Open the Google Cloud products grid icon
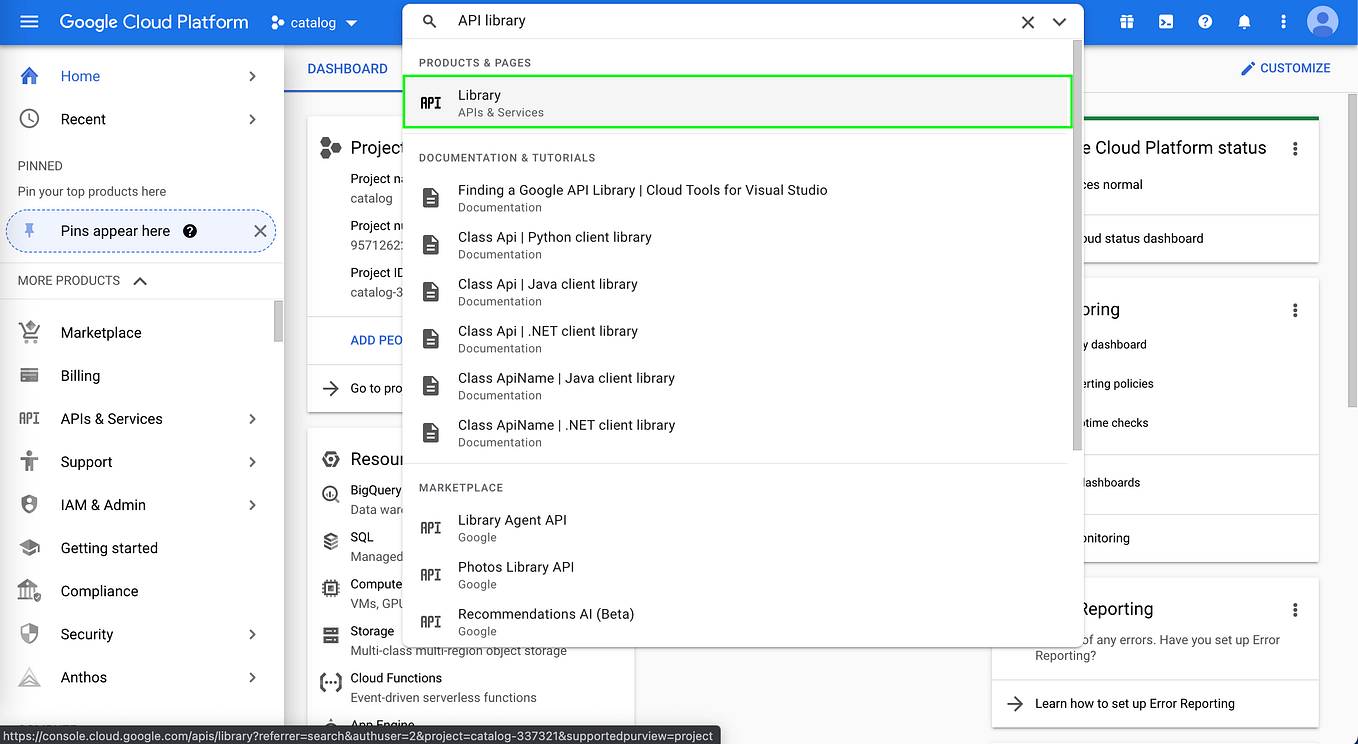 point(1126,21)
